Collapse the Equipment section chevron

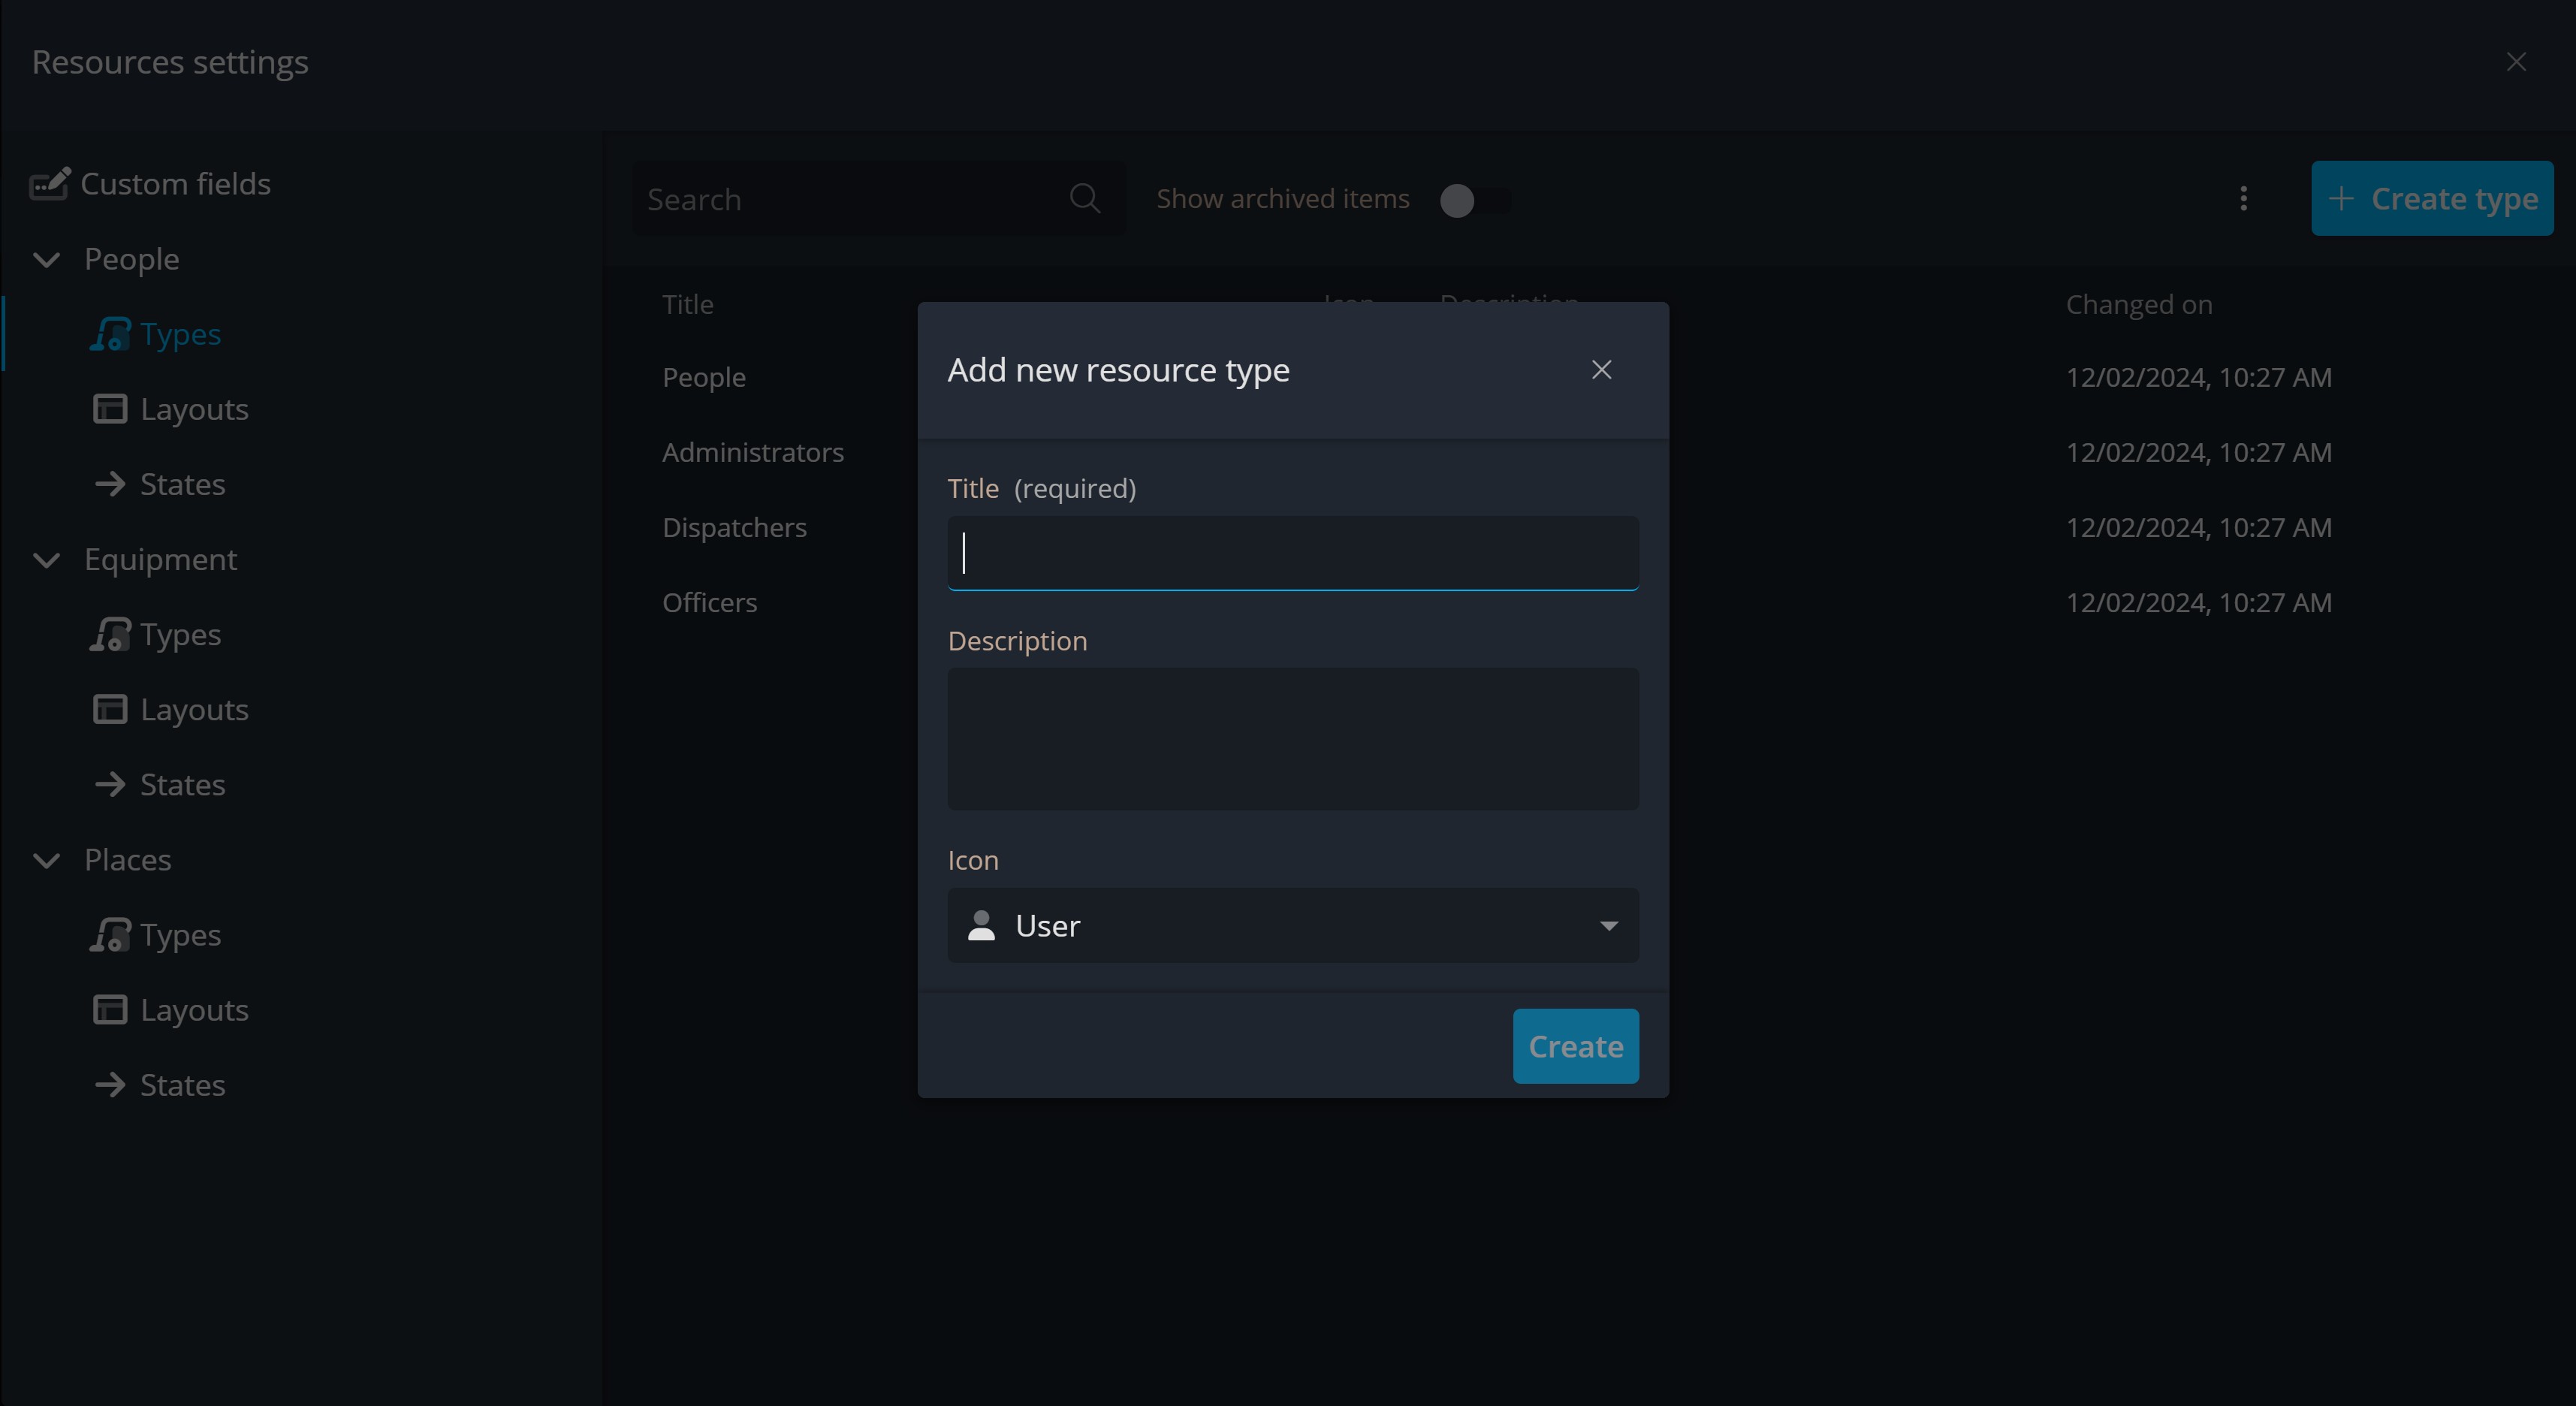(46, 560)
